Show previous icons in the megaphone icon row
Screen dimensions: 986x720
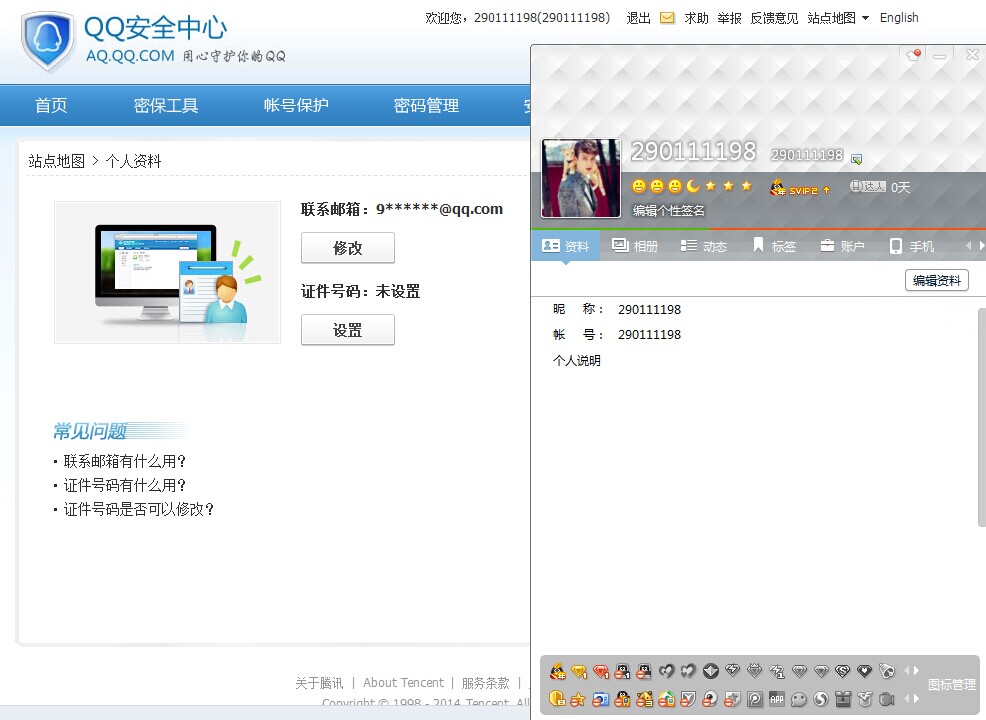pos(907,671)
